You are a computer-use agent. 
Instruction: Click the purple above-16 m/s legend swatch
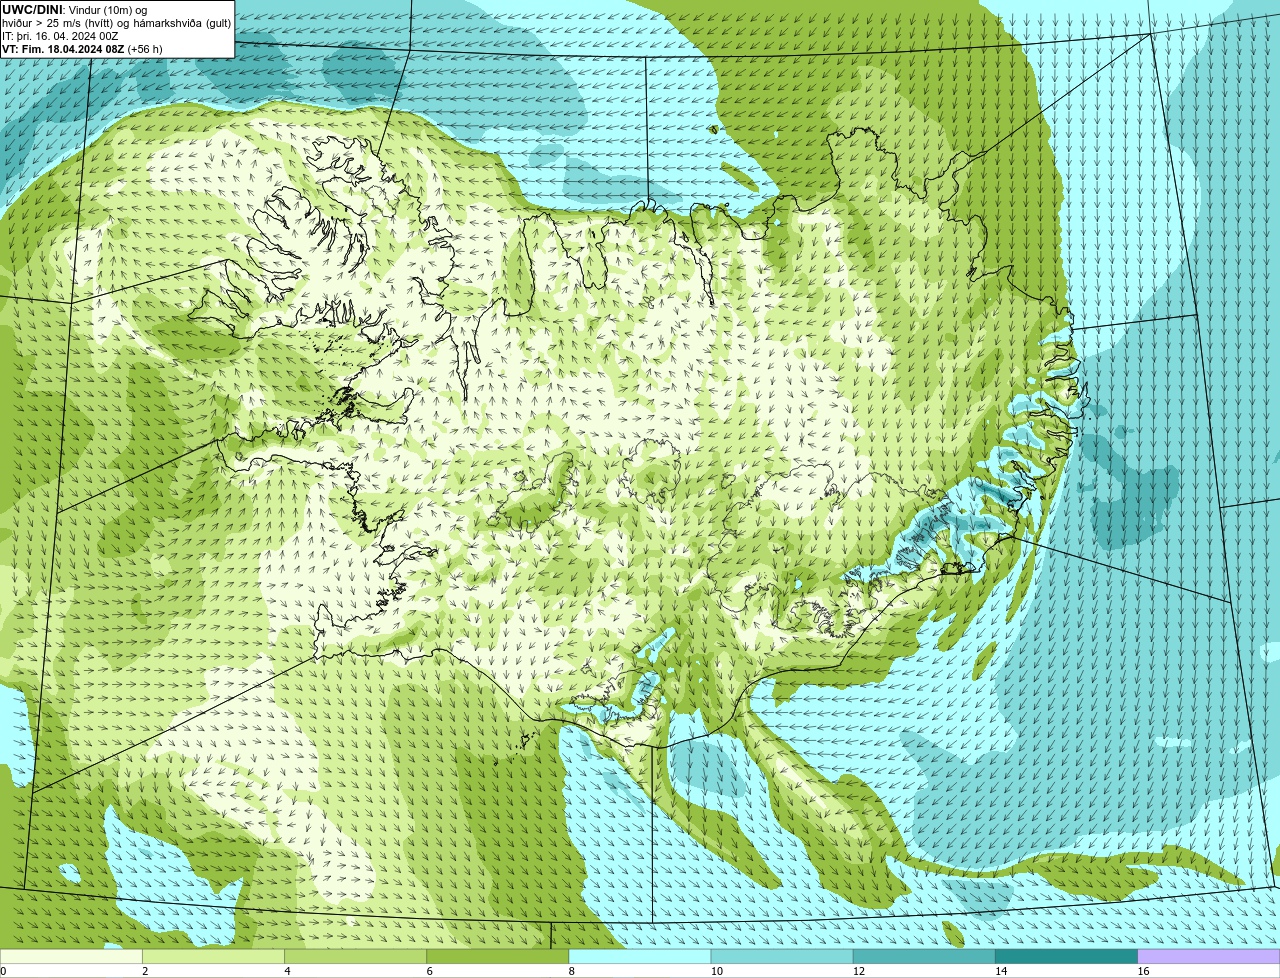1209,957
